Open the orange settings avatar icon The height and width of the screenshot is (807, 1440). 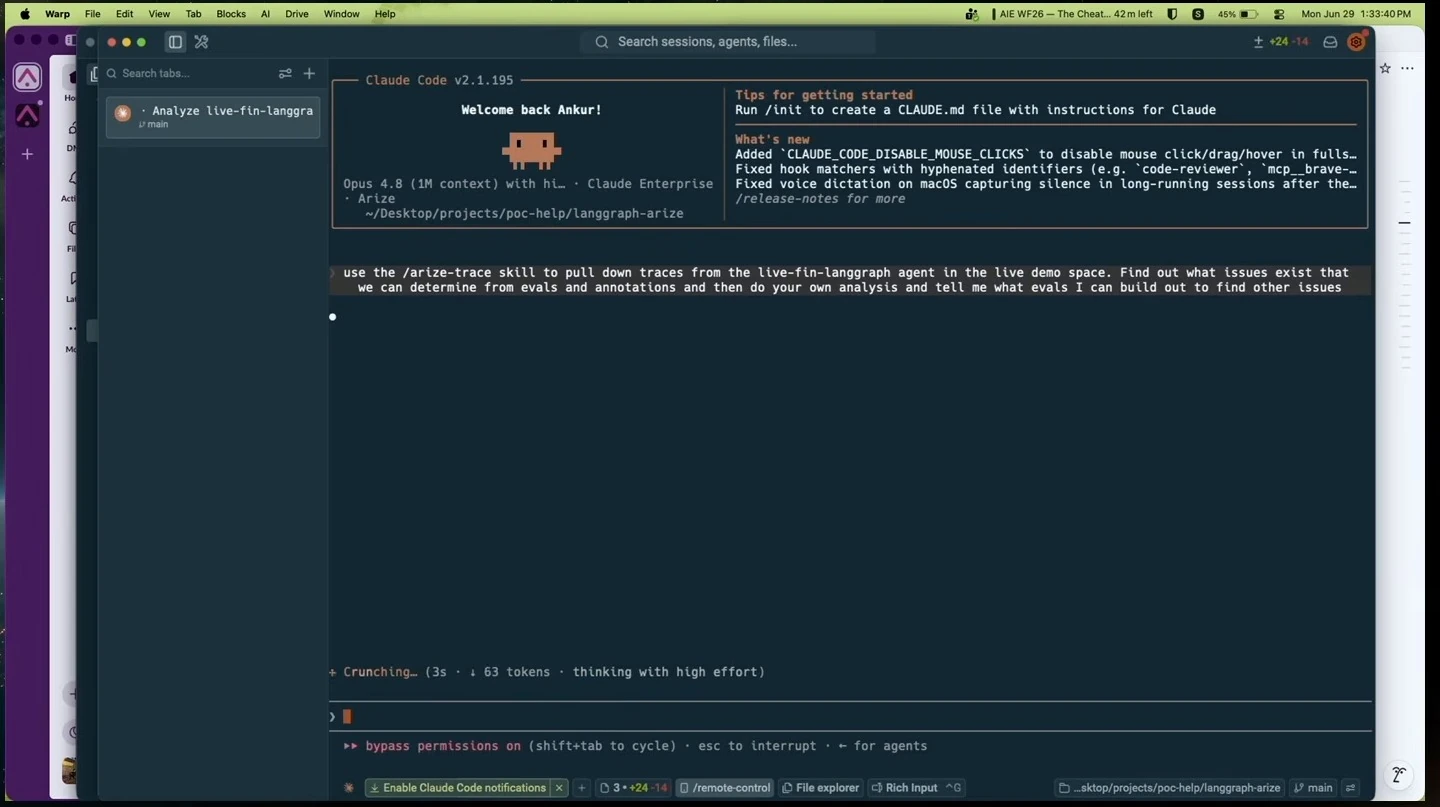[1357, 41]
